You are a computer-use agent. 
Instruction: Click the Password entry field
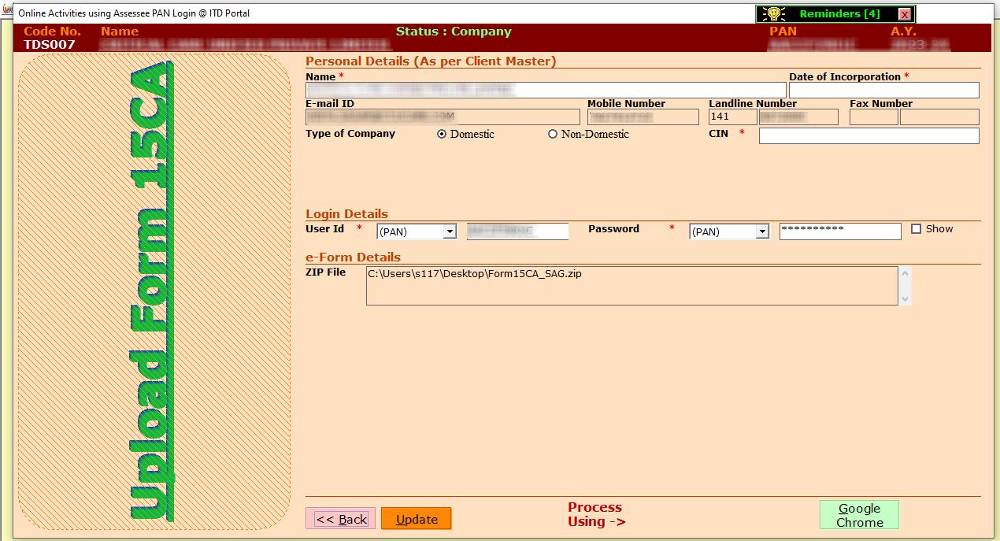[840, 231]
